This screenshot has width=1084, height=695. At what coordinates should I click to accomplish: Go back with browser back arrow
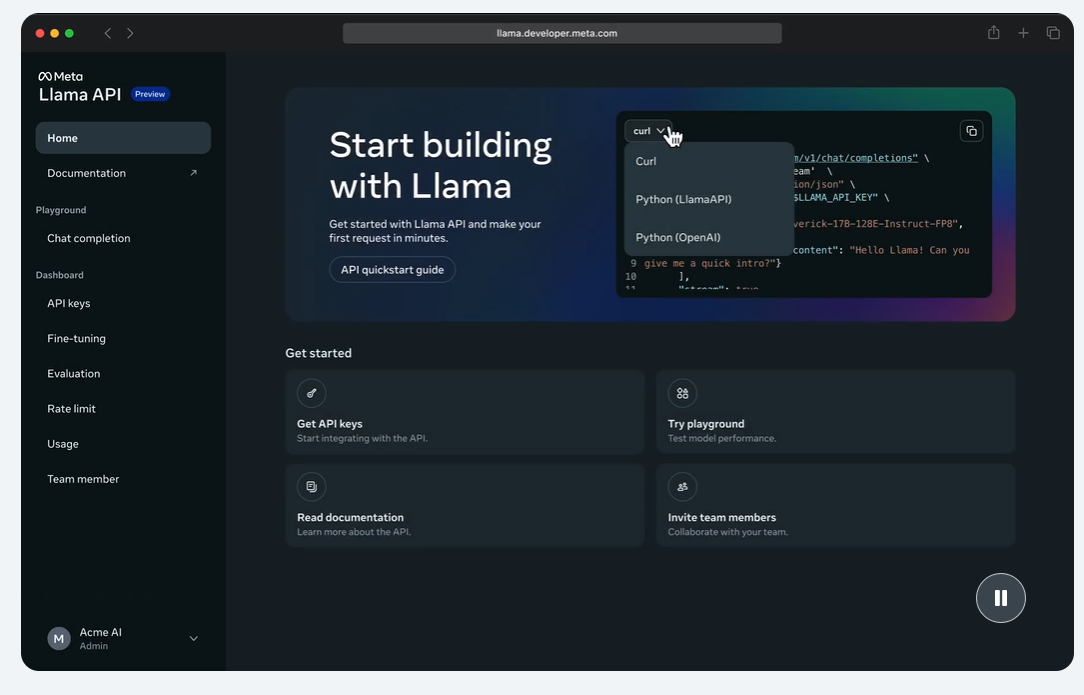[108, 33]
